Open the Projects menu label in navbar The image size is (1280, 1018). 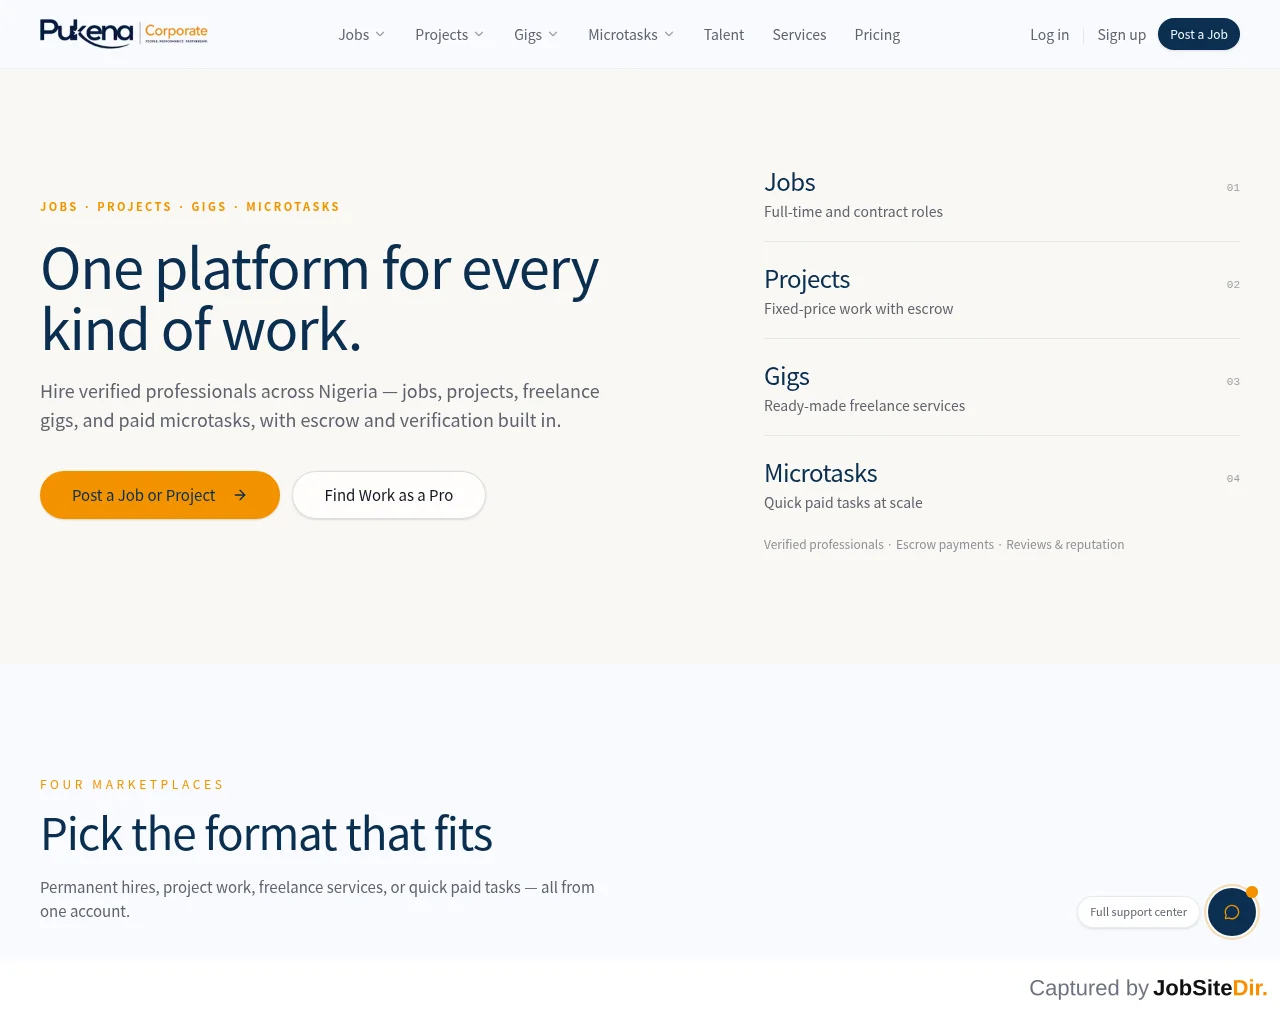[x=441, y=34]
